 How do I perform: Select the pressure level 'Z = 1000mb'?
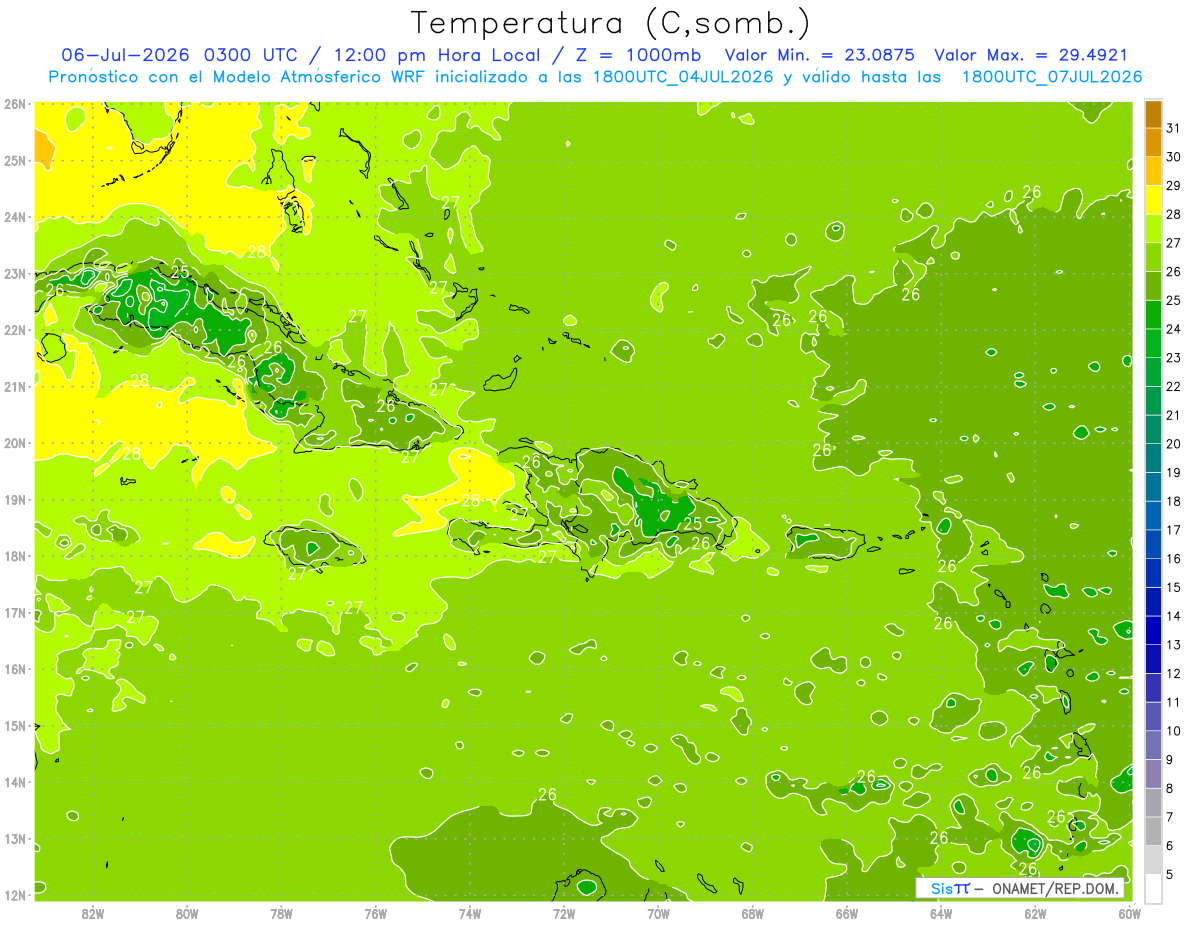coord(641,55)
